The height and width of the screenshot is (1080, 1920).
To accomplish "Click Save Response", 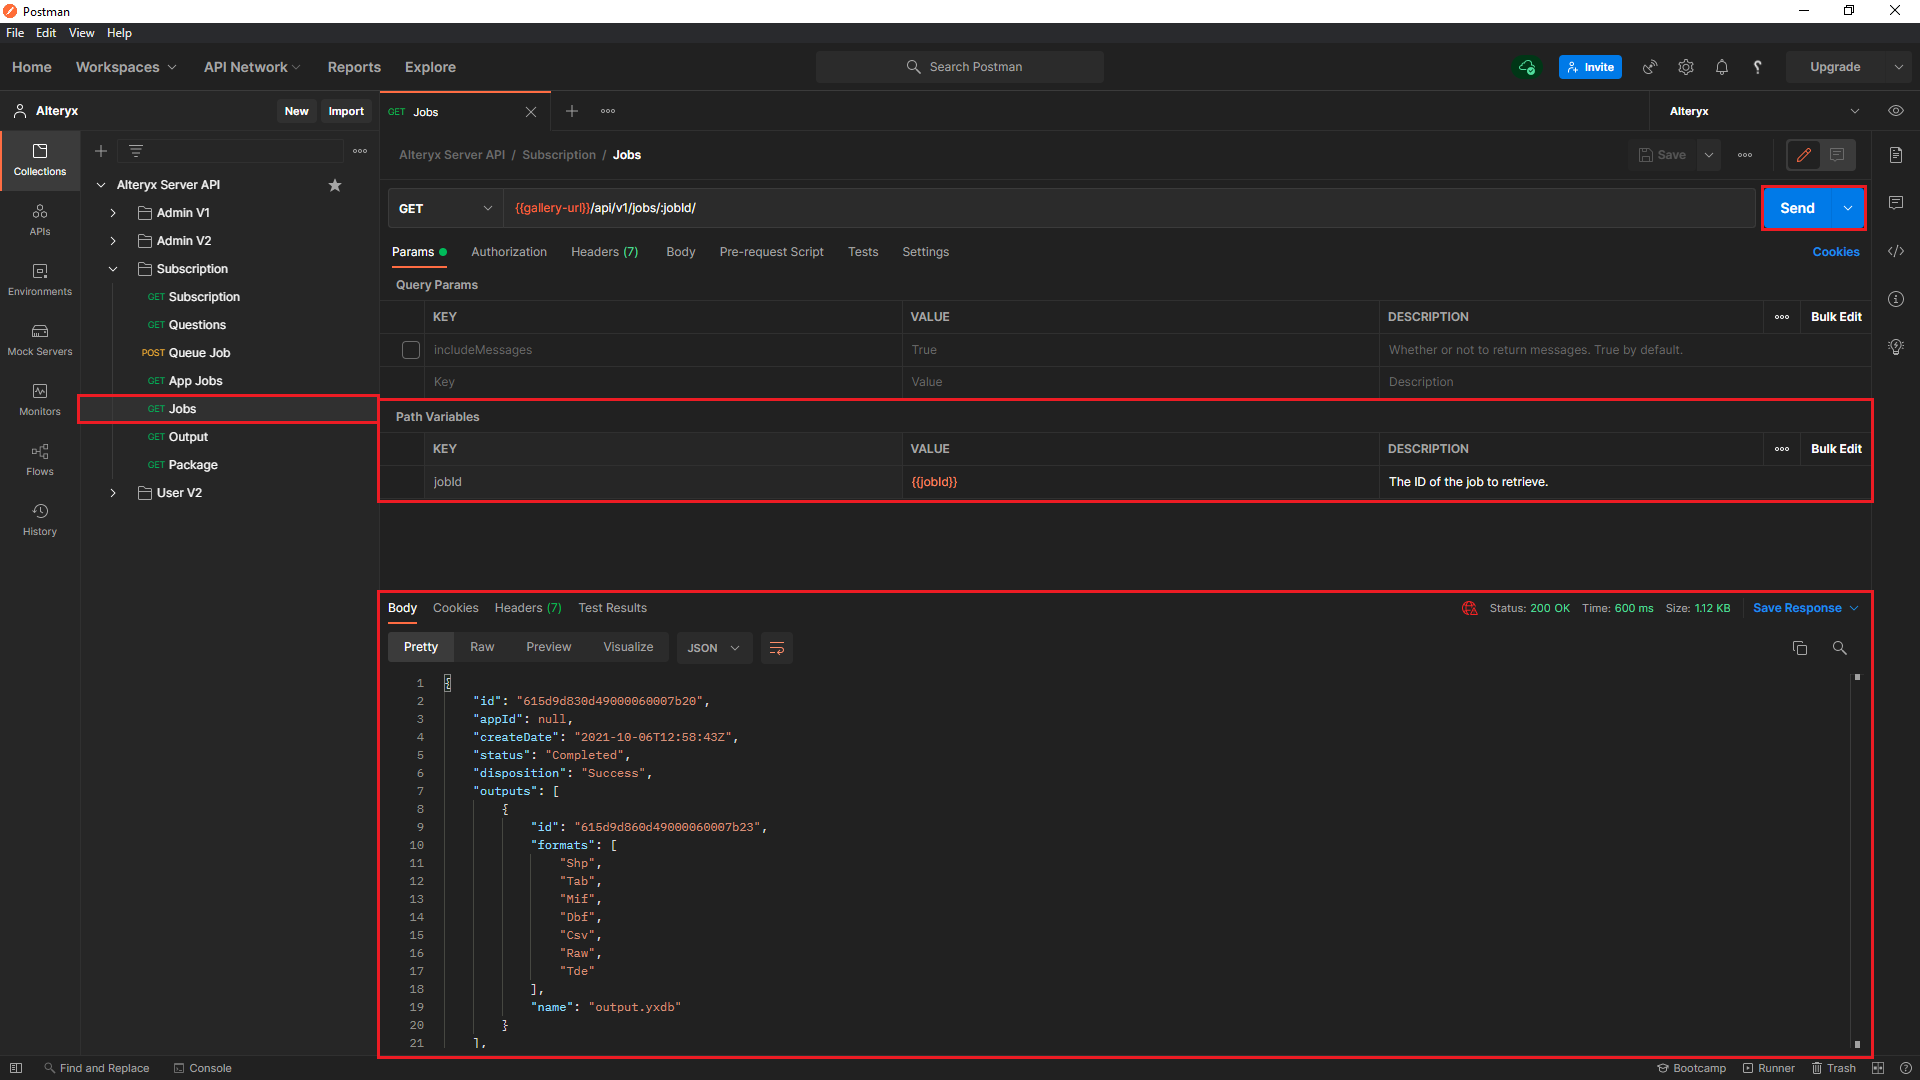I will click(x=1797, y=608).
